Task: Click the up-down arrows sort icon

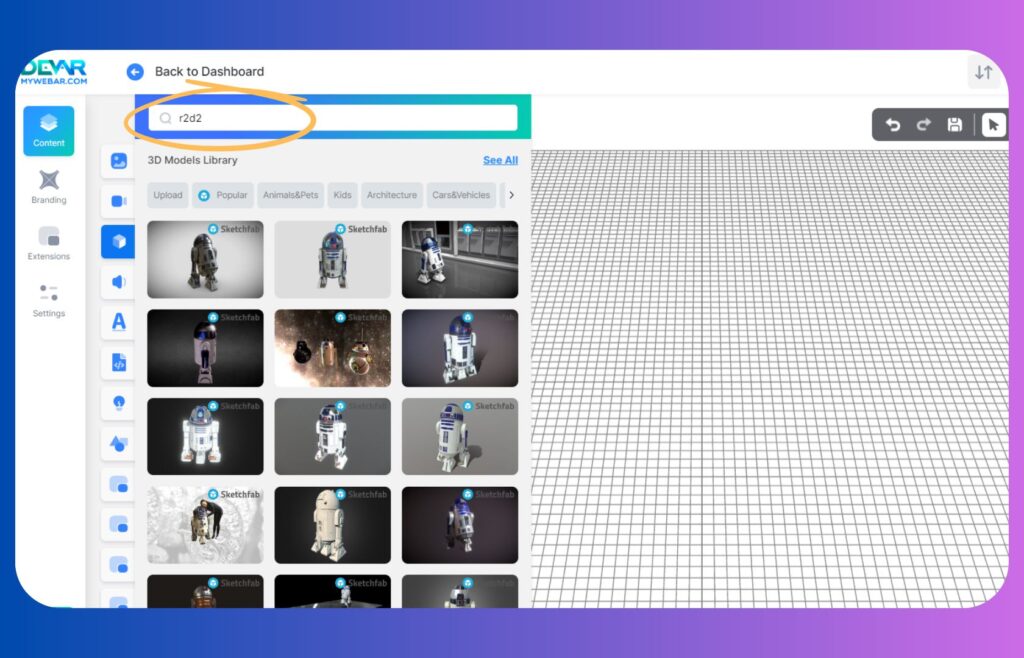Action: [x=984, y=73]
